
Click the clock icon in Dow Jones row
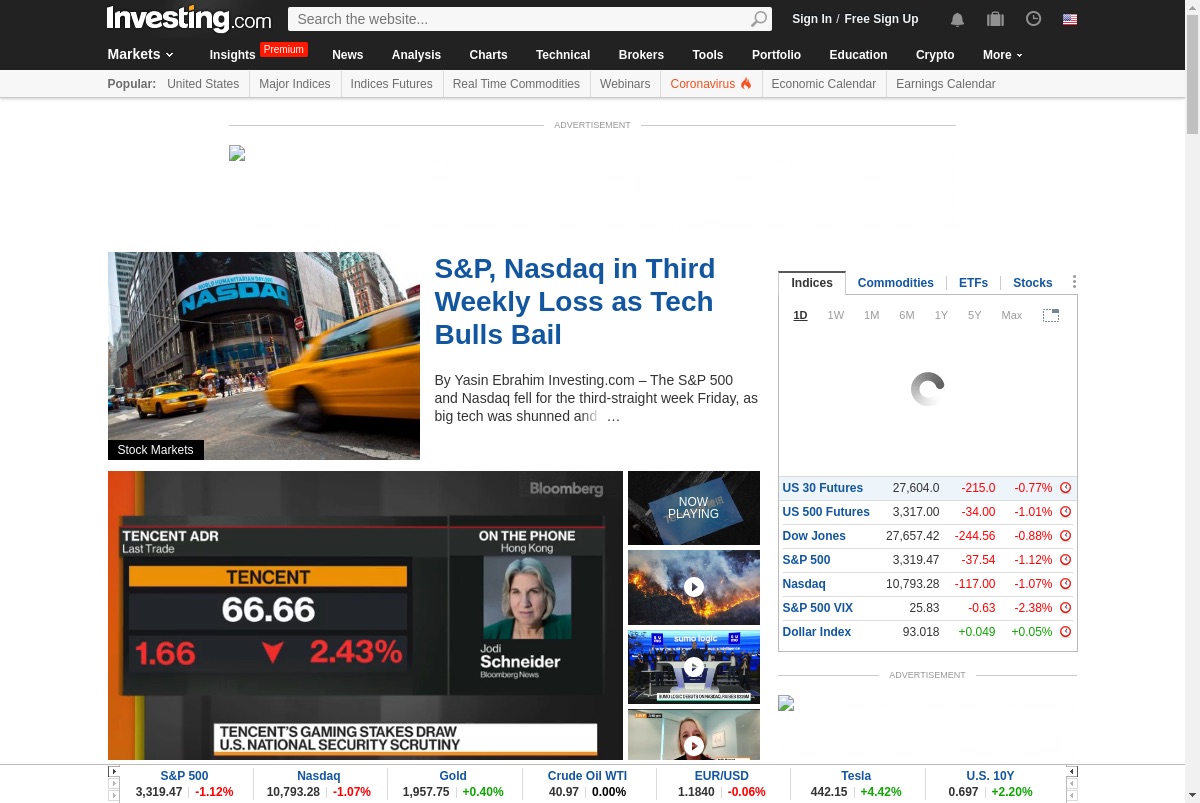(x=1065, y=536)
